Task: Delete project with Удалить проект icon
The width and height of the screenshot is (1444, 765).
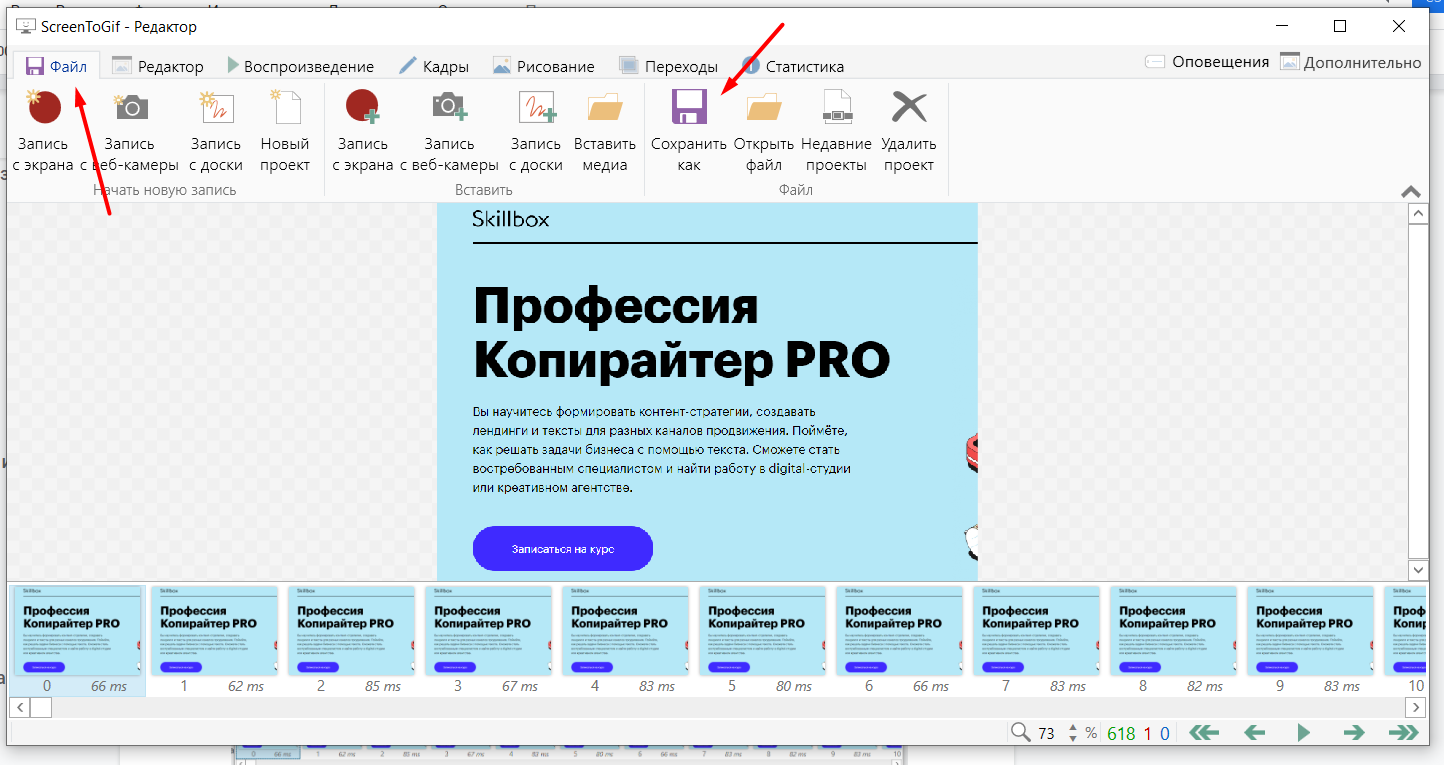Action: point(908,107)
